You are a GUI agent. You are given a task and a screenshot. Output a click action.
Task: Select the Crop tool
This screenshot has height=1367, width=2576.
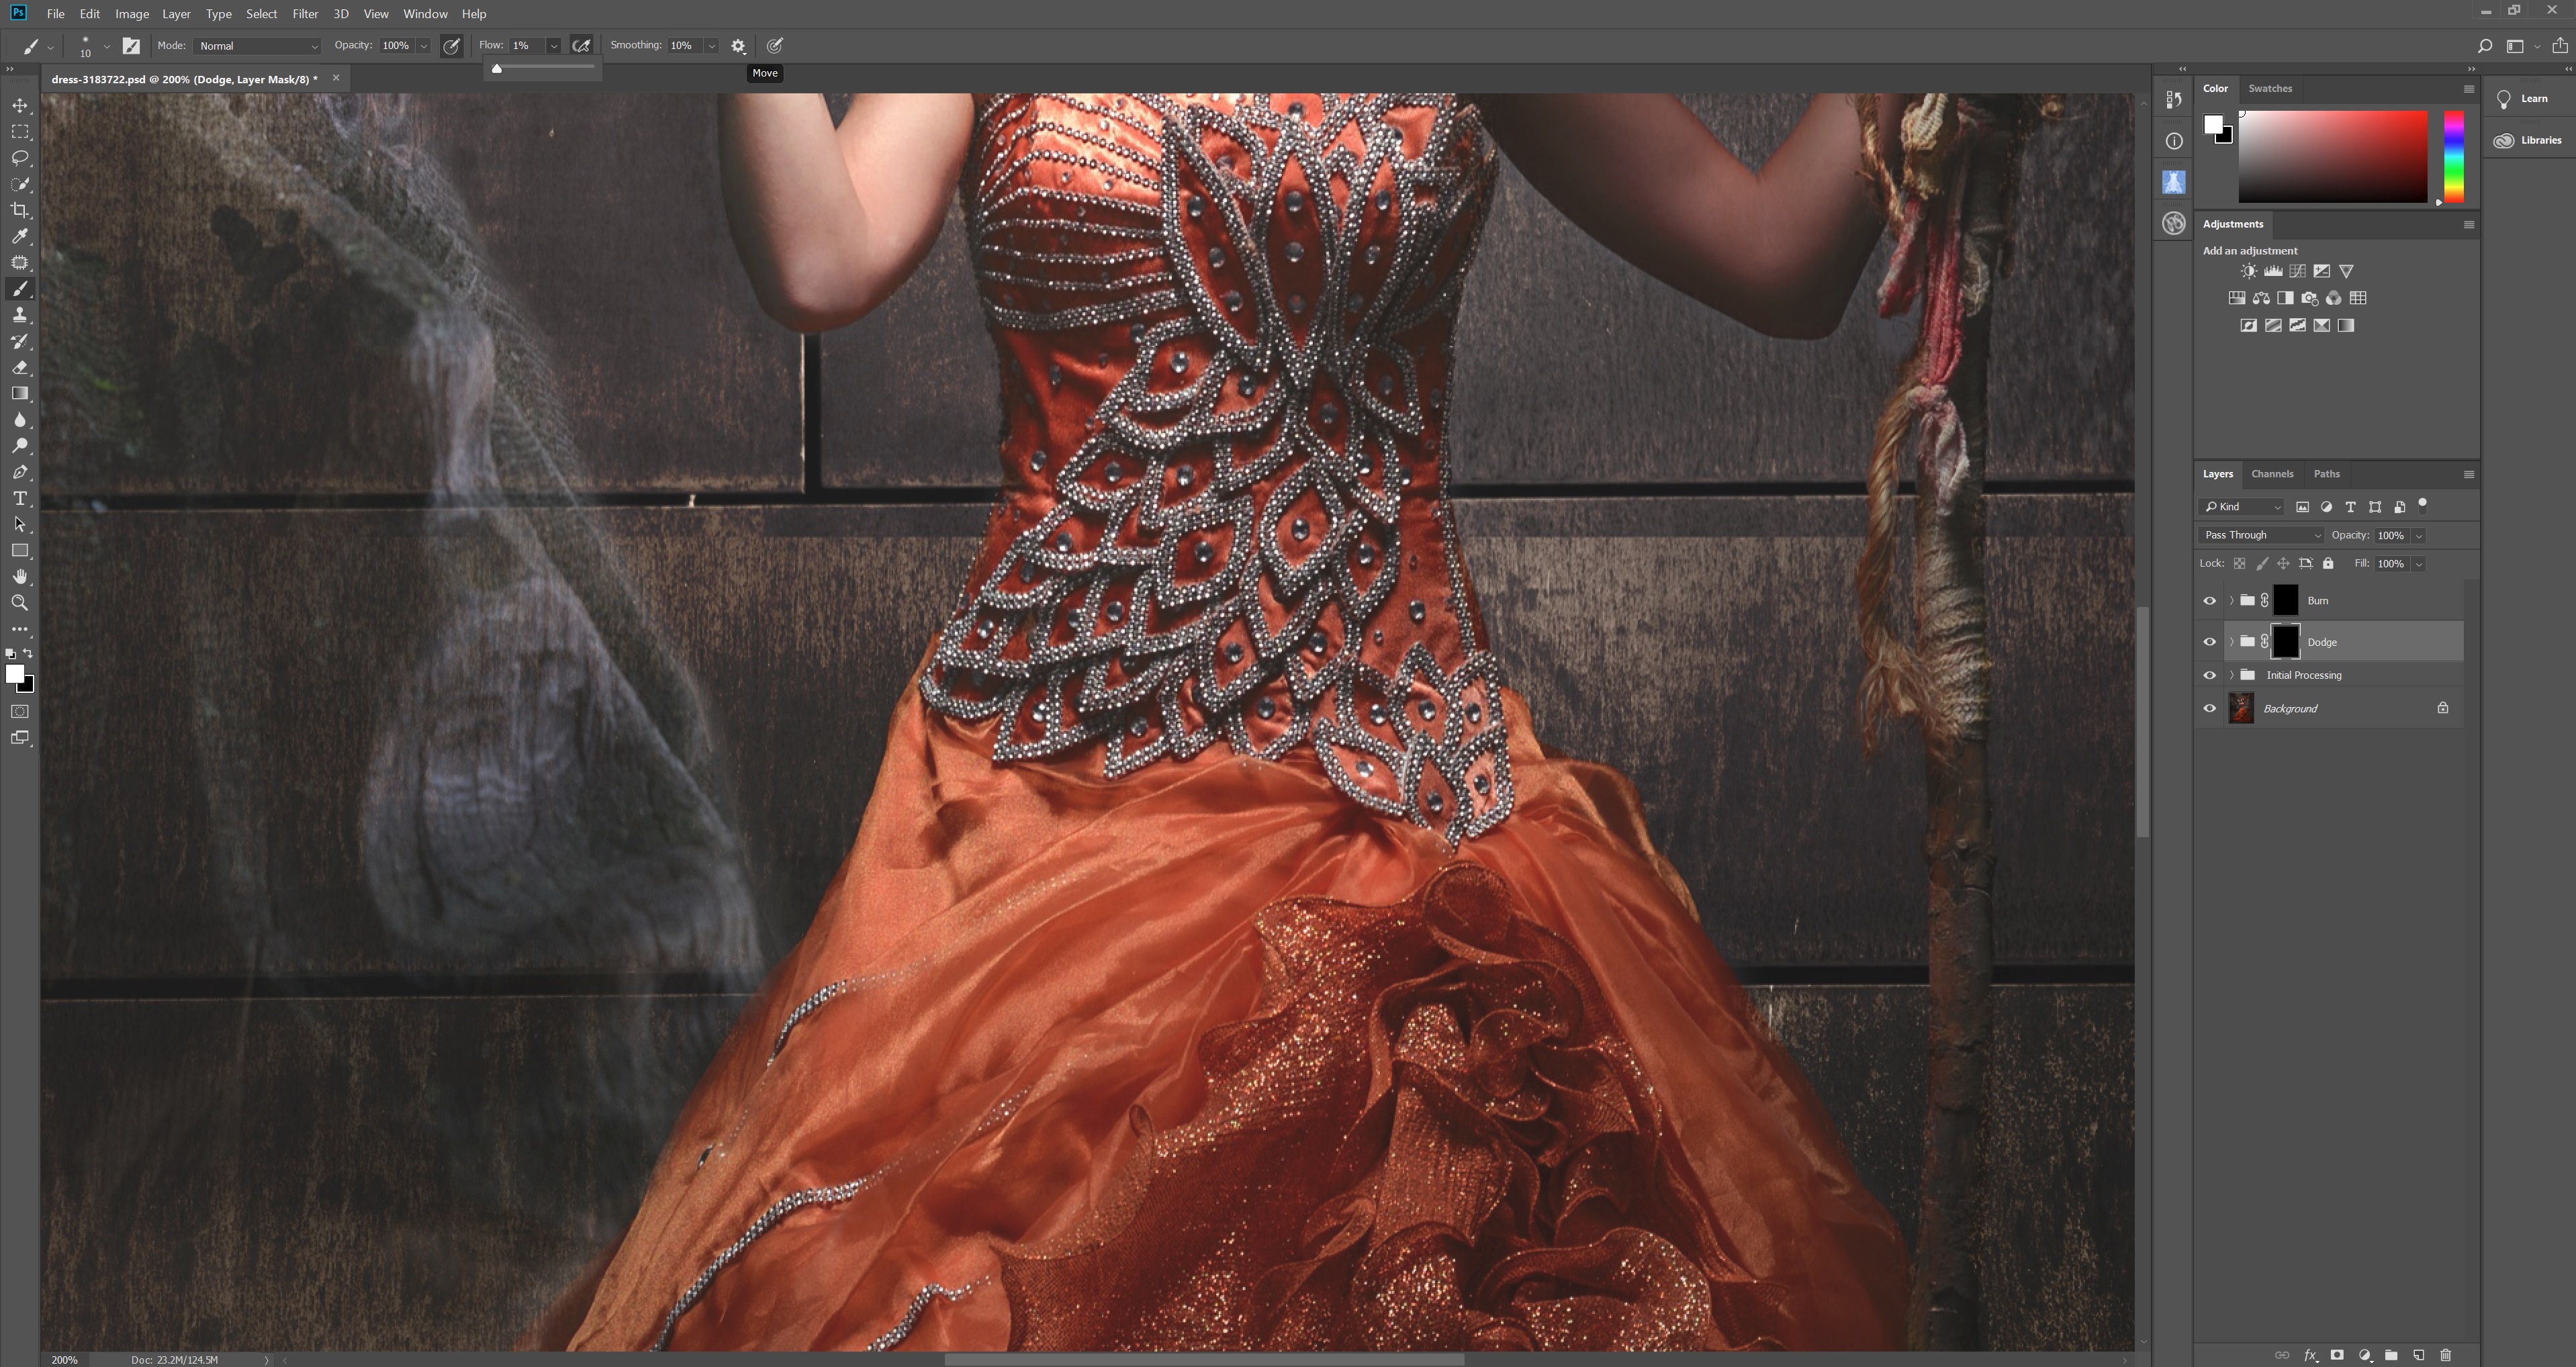(20, 210)
